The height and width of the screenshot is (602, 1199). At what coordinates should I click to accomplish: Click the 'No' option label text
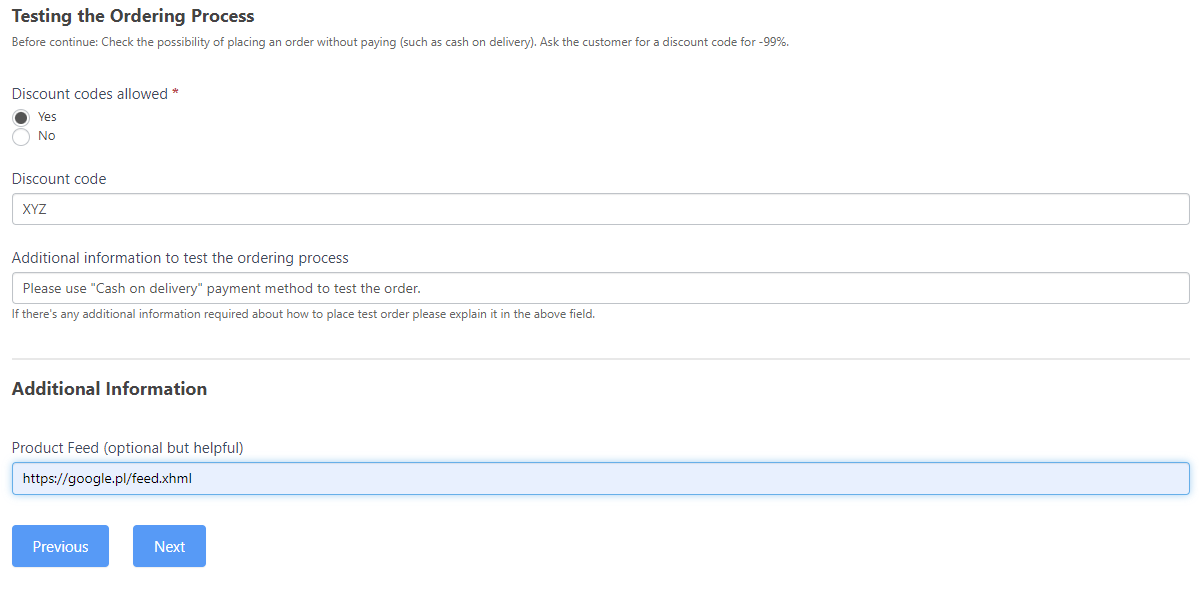46,136
